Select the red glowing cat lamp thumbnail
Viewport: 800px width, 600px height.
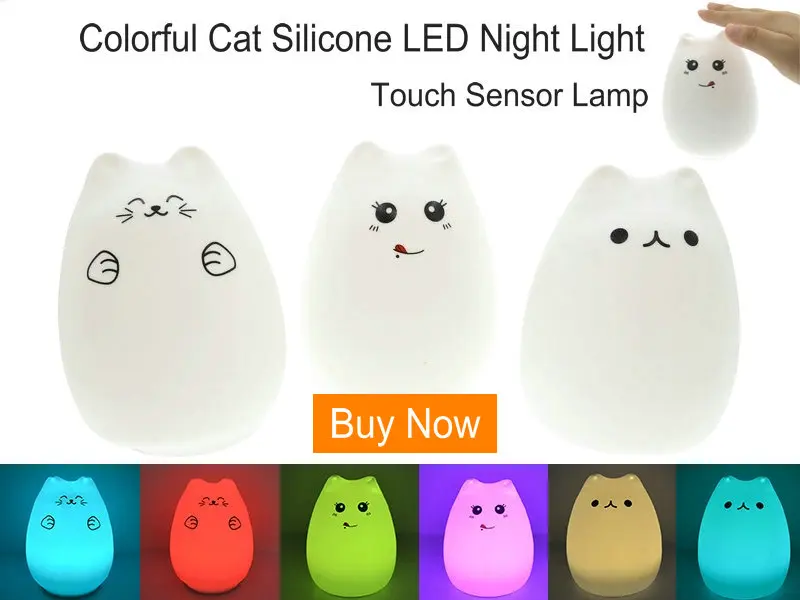point(210,532)
